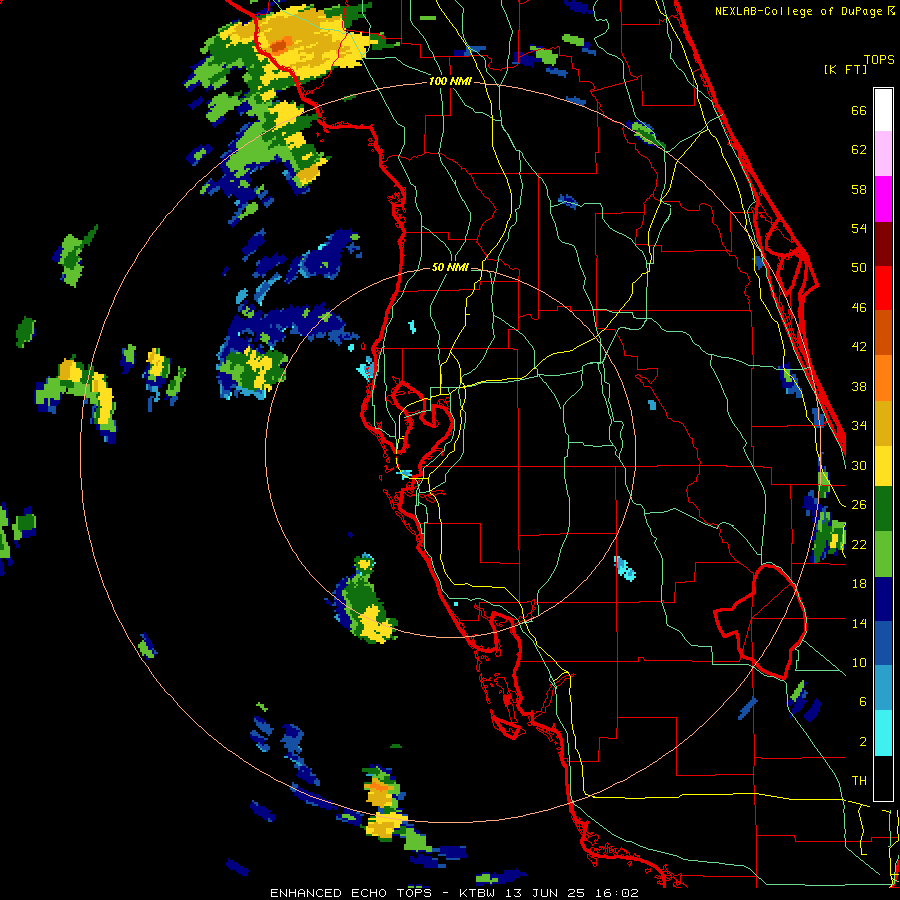Image resolution: width=900 pixels, height=900 pixels.
Task: Click the '46' legend value
Action: [859, 308]
